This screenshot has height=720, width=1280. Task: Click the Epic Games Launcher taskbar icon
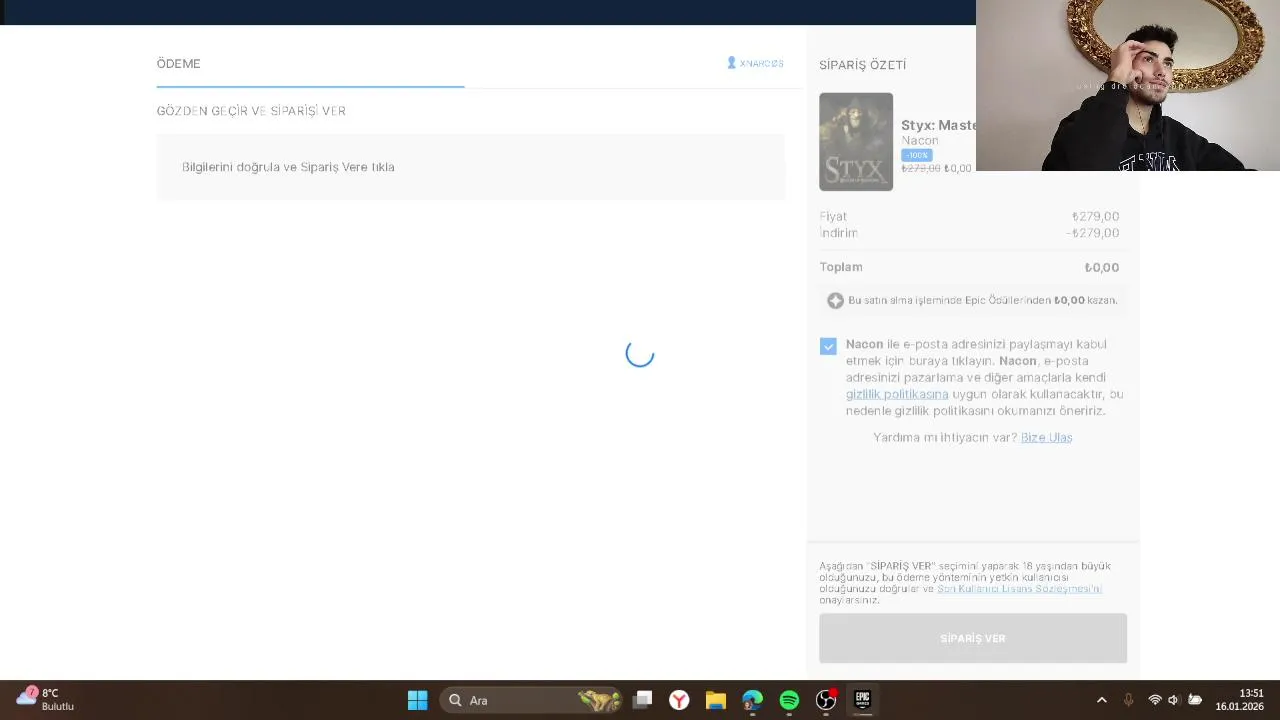tap(862, 700)
